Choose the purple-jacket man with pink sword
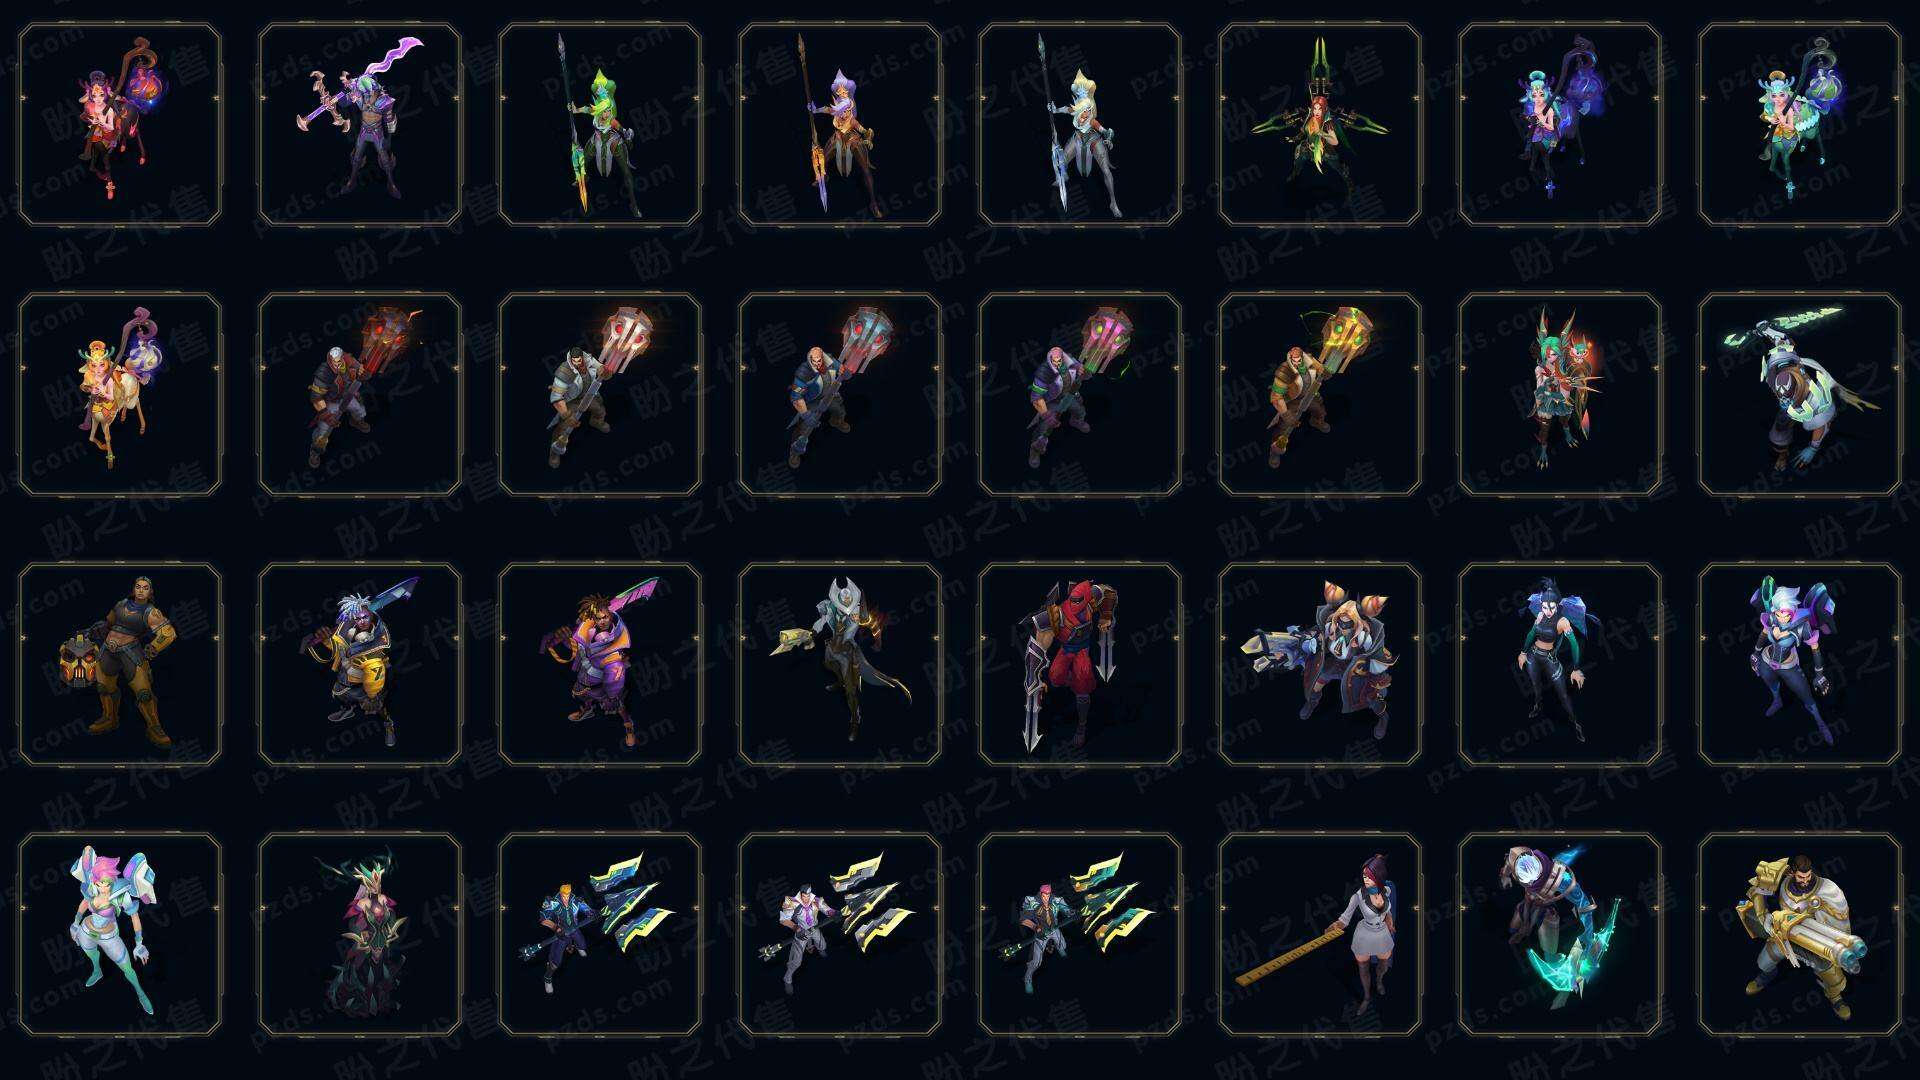 click(x=600, y=664)
